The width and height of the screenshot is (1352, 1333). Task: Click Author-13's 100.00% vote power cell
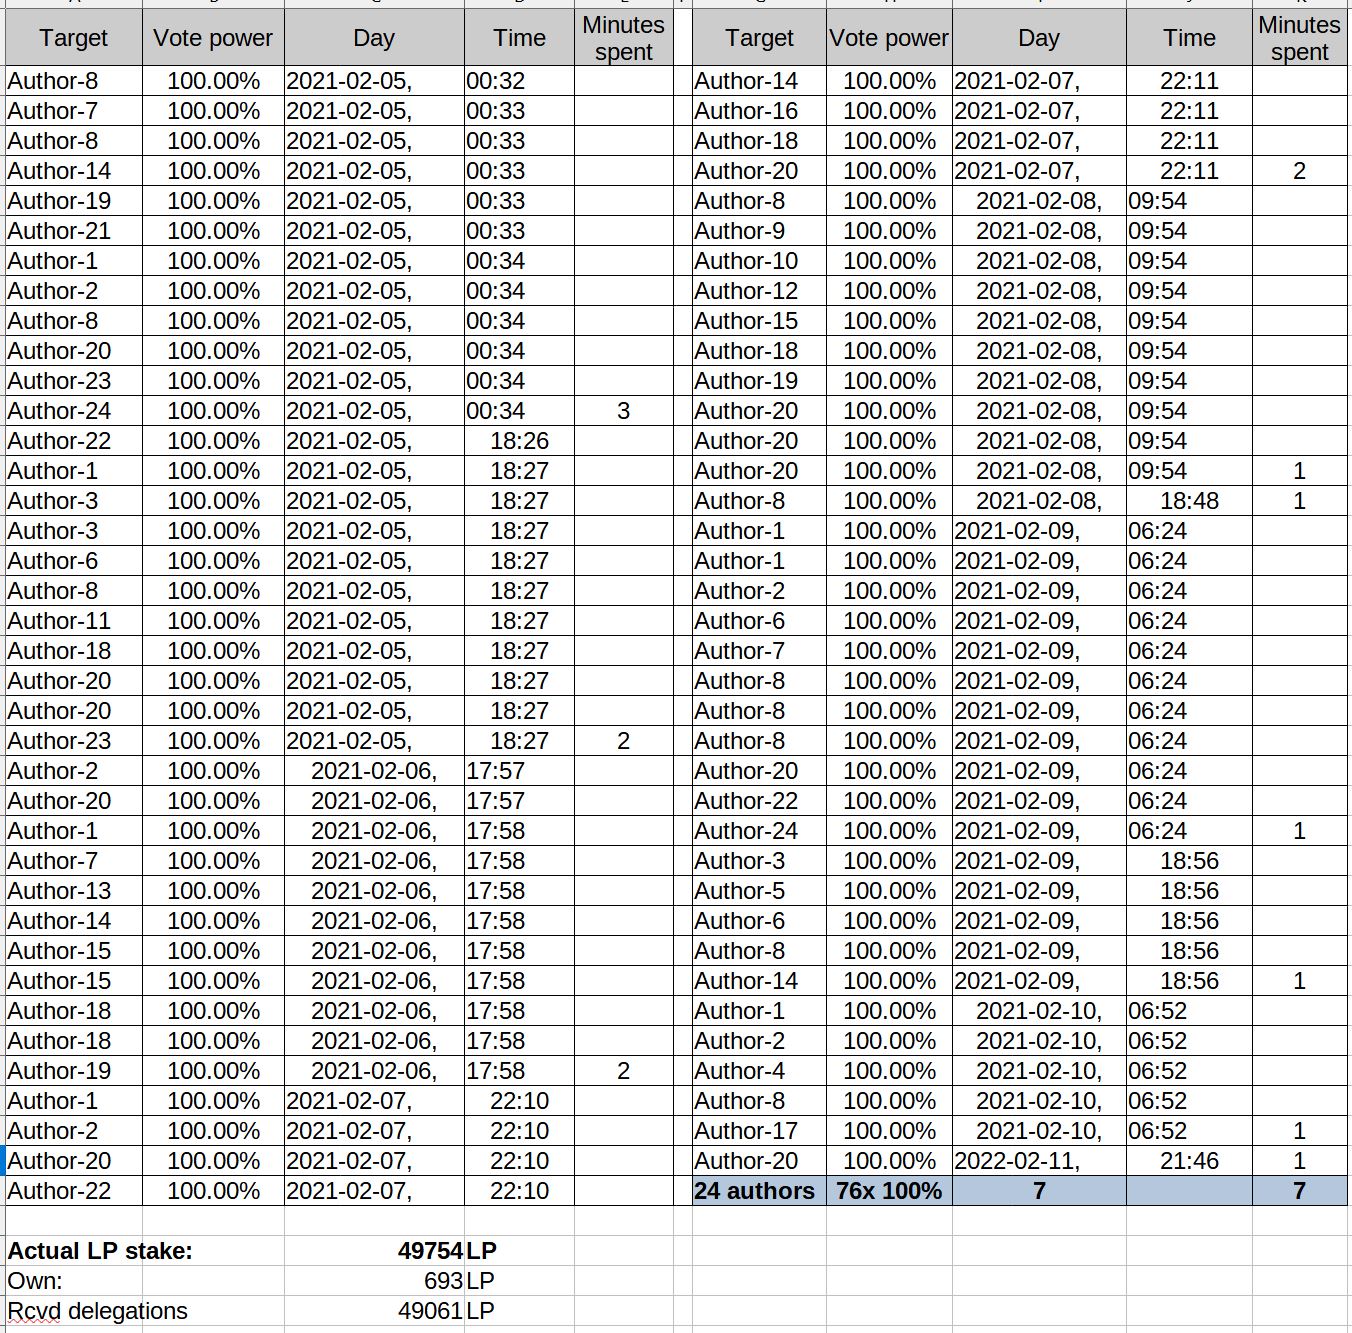coord(213,891)
